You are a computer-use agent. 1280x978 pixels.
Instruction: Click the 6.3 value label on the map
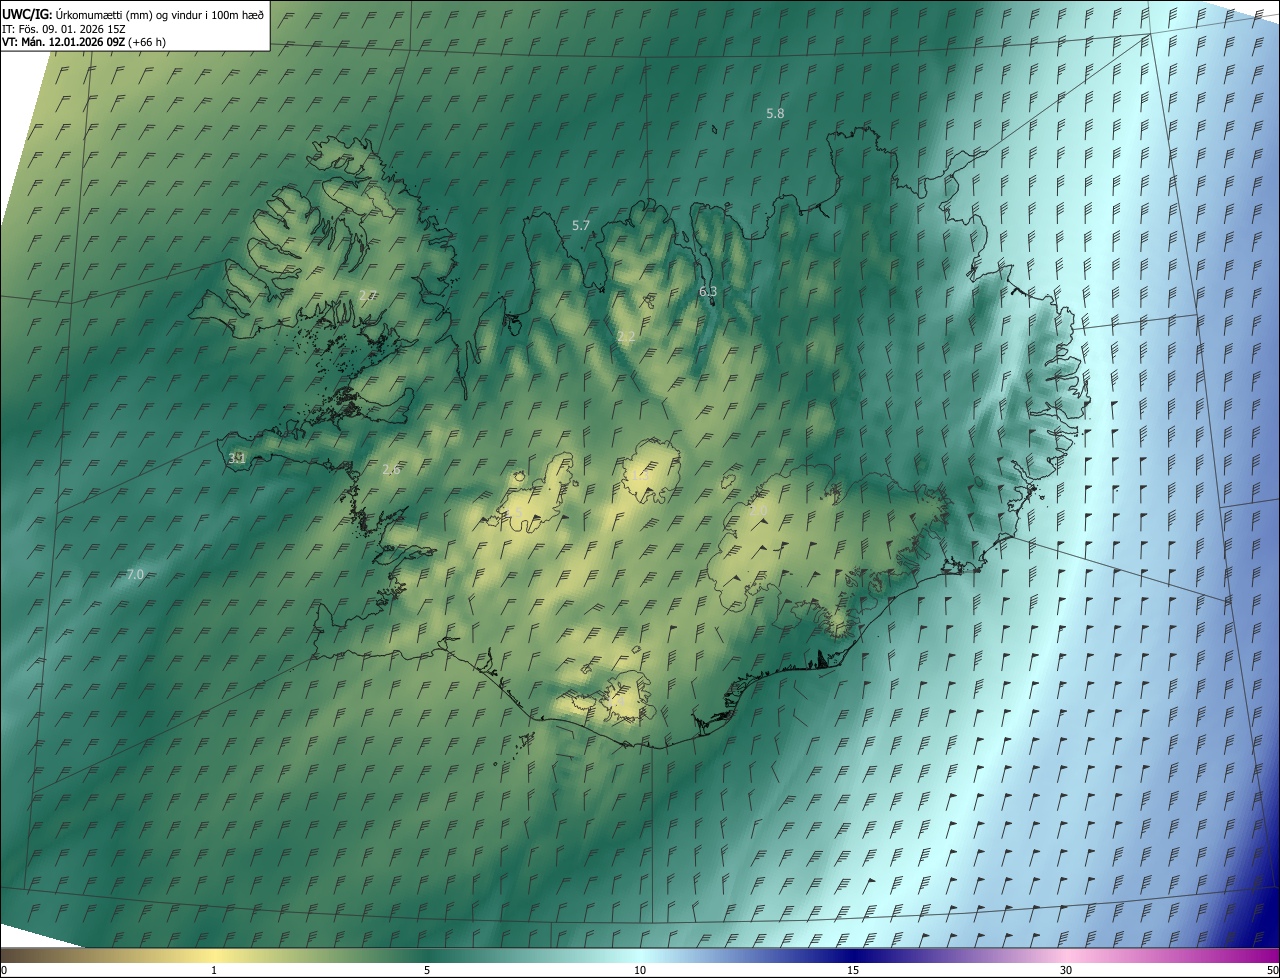click(708, 291)
